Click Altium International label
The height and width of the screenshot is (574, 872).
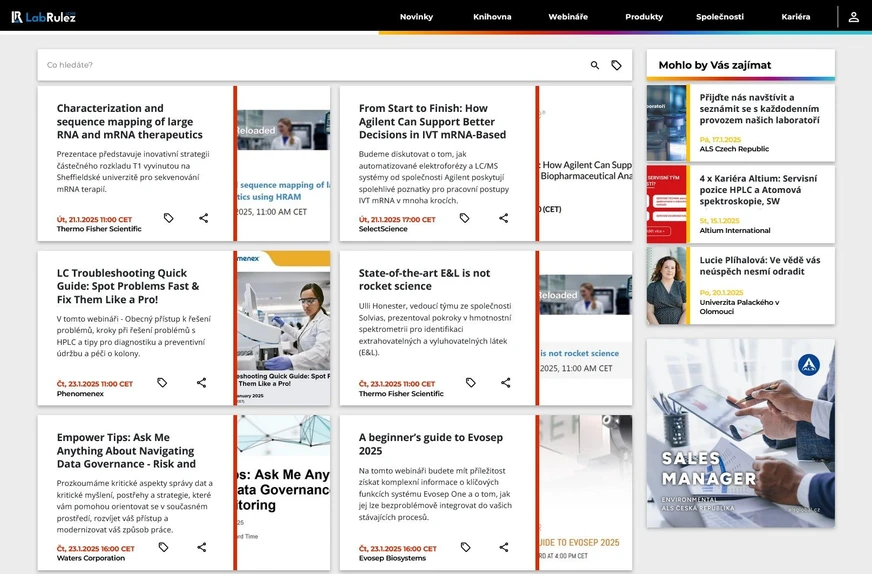pyautogui.click(x=735, y=230)
